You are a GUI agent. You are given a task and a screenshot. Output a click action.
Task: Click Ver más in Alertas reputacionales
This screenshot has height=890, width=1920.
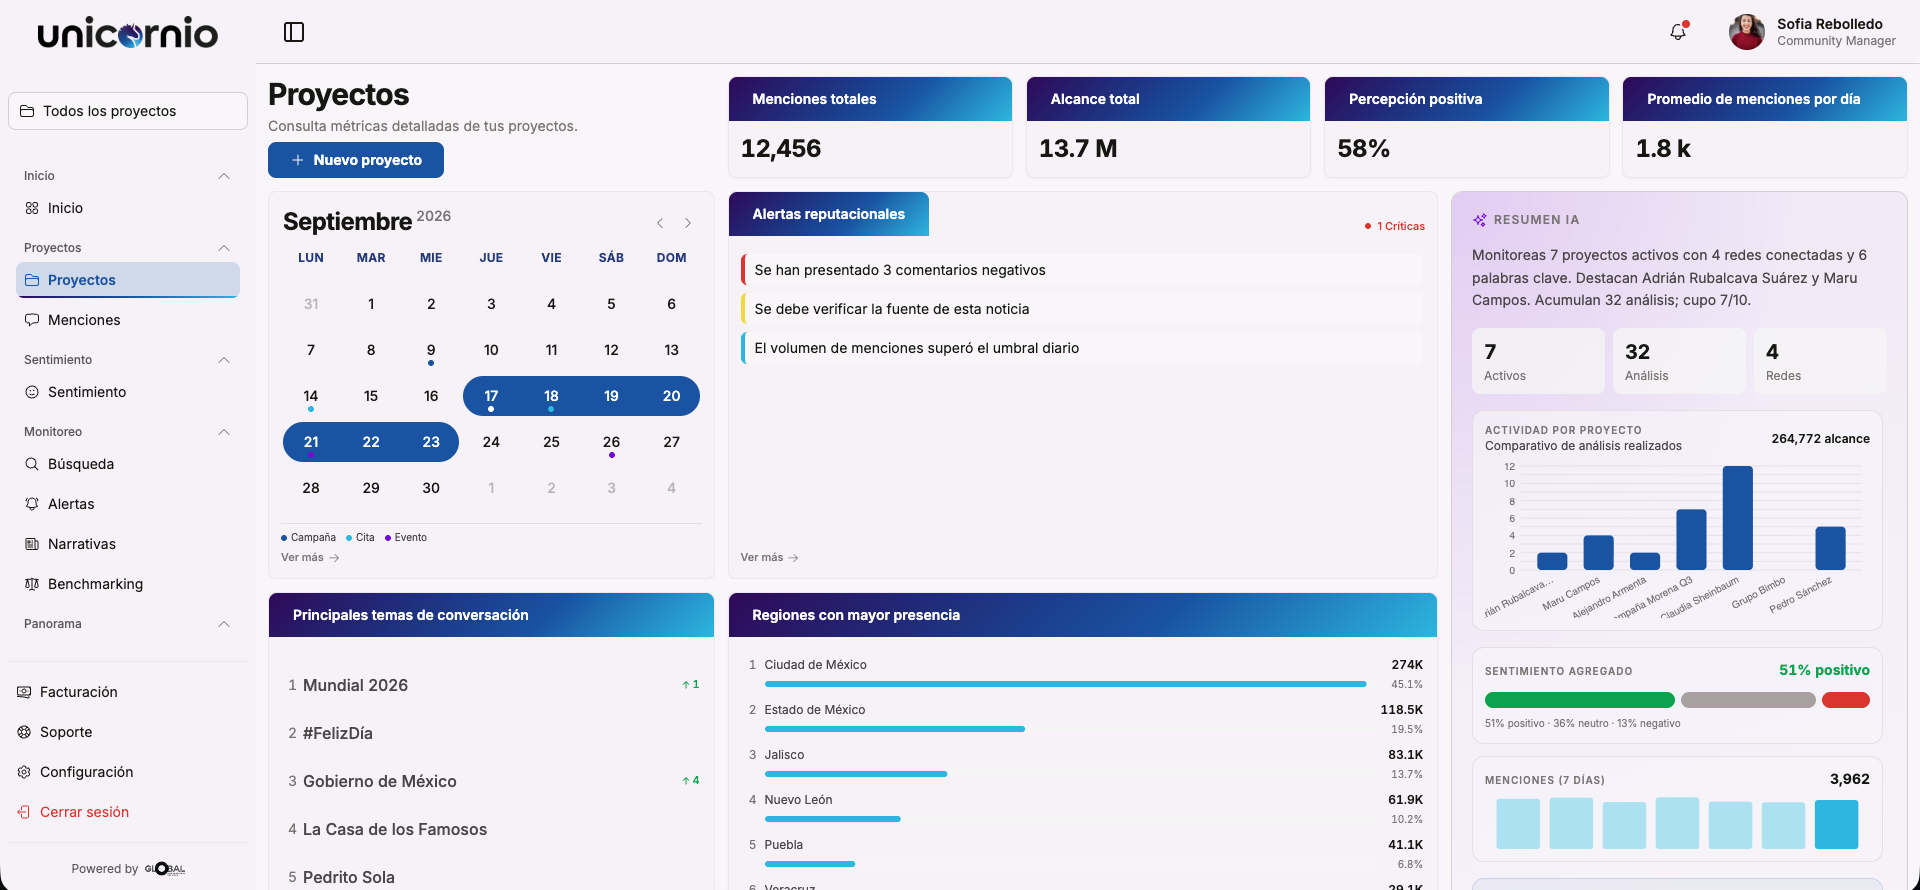pos(769,558)
